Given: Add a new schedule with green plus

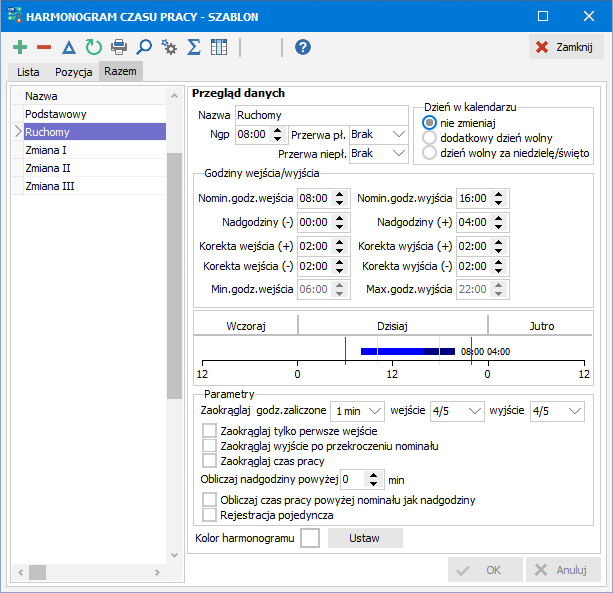Looking at the screenshot, I should click(20, 47).
